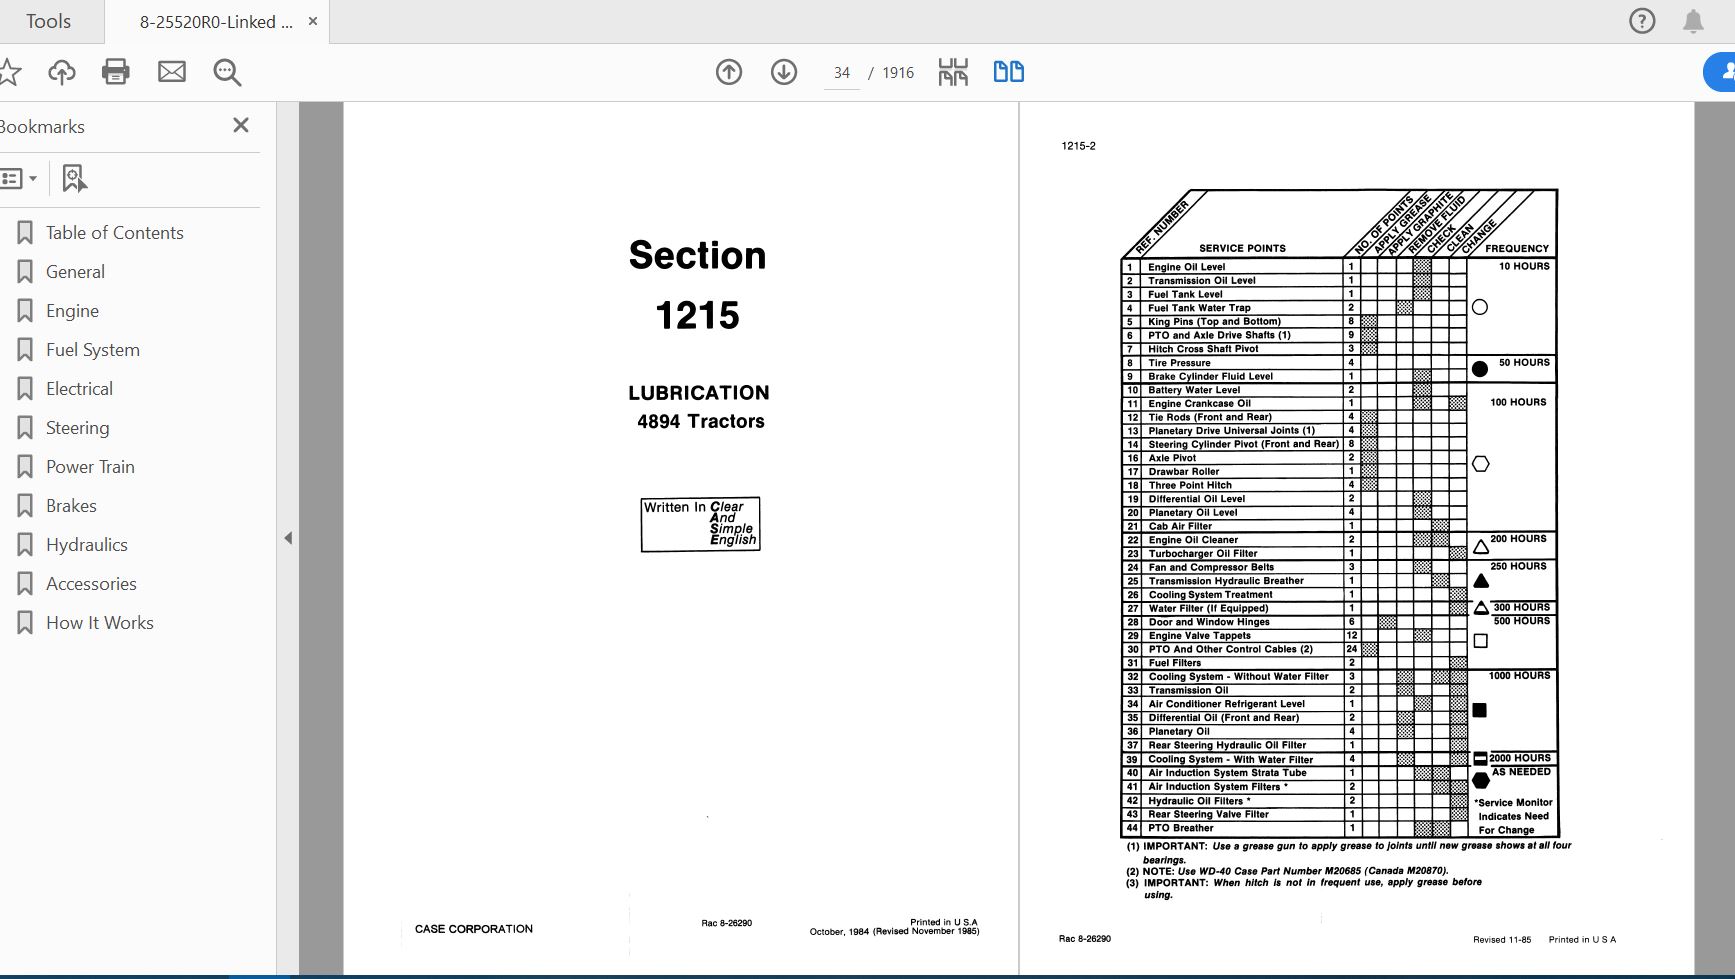
Task: Click expand current bookmark icon
Action: (74, 178)
